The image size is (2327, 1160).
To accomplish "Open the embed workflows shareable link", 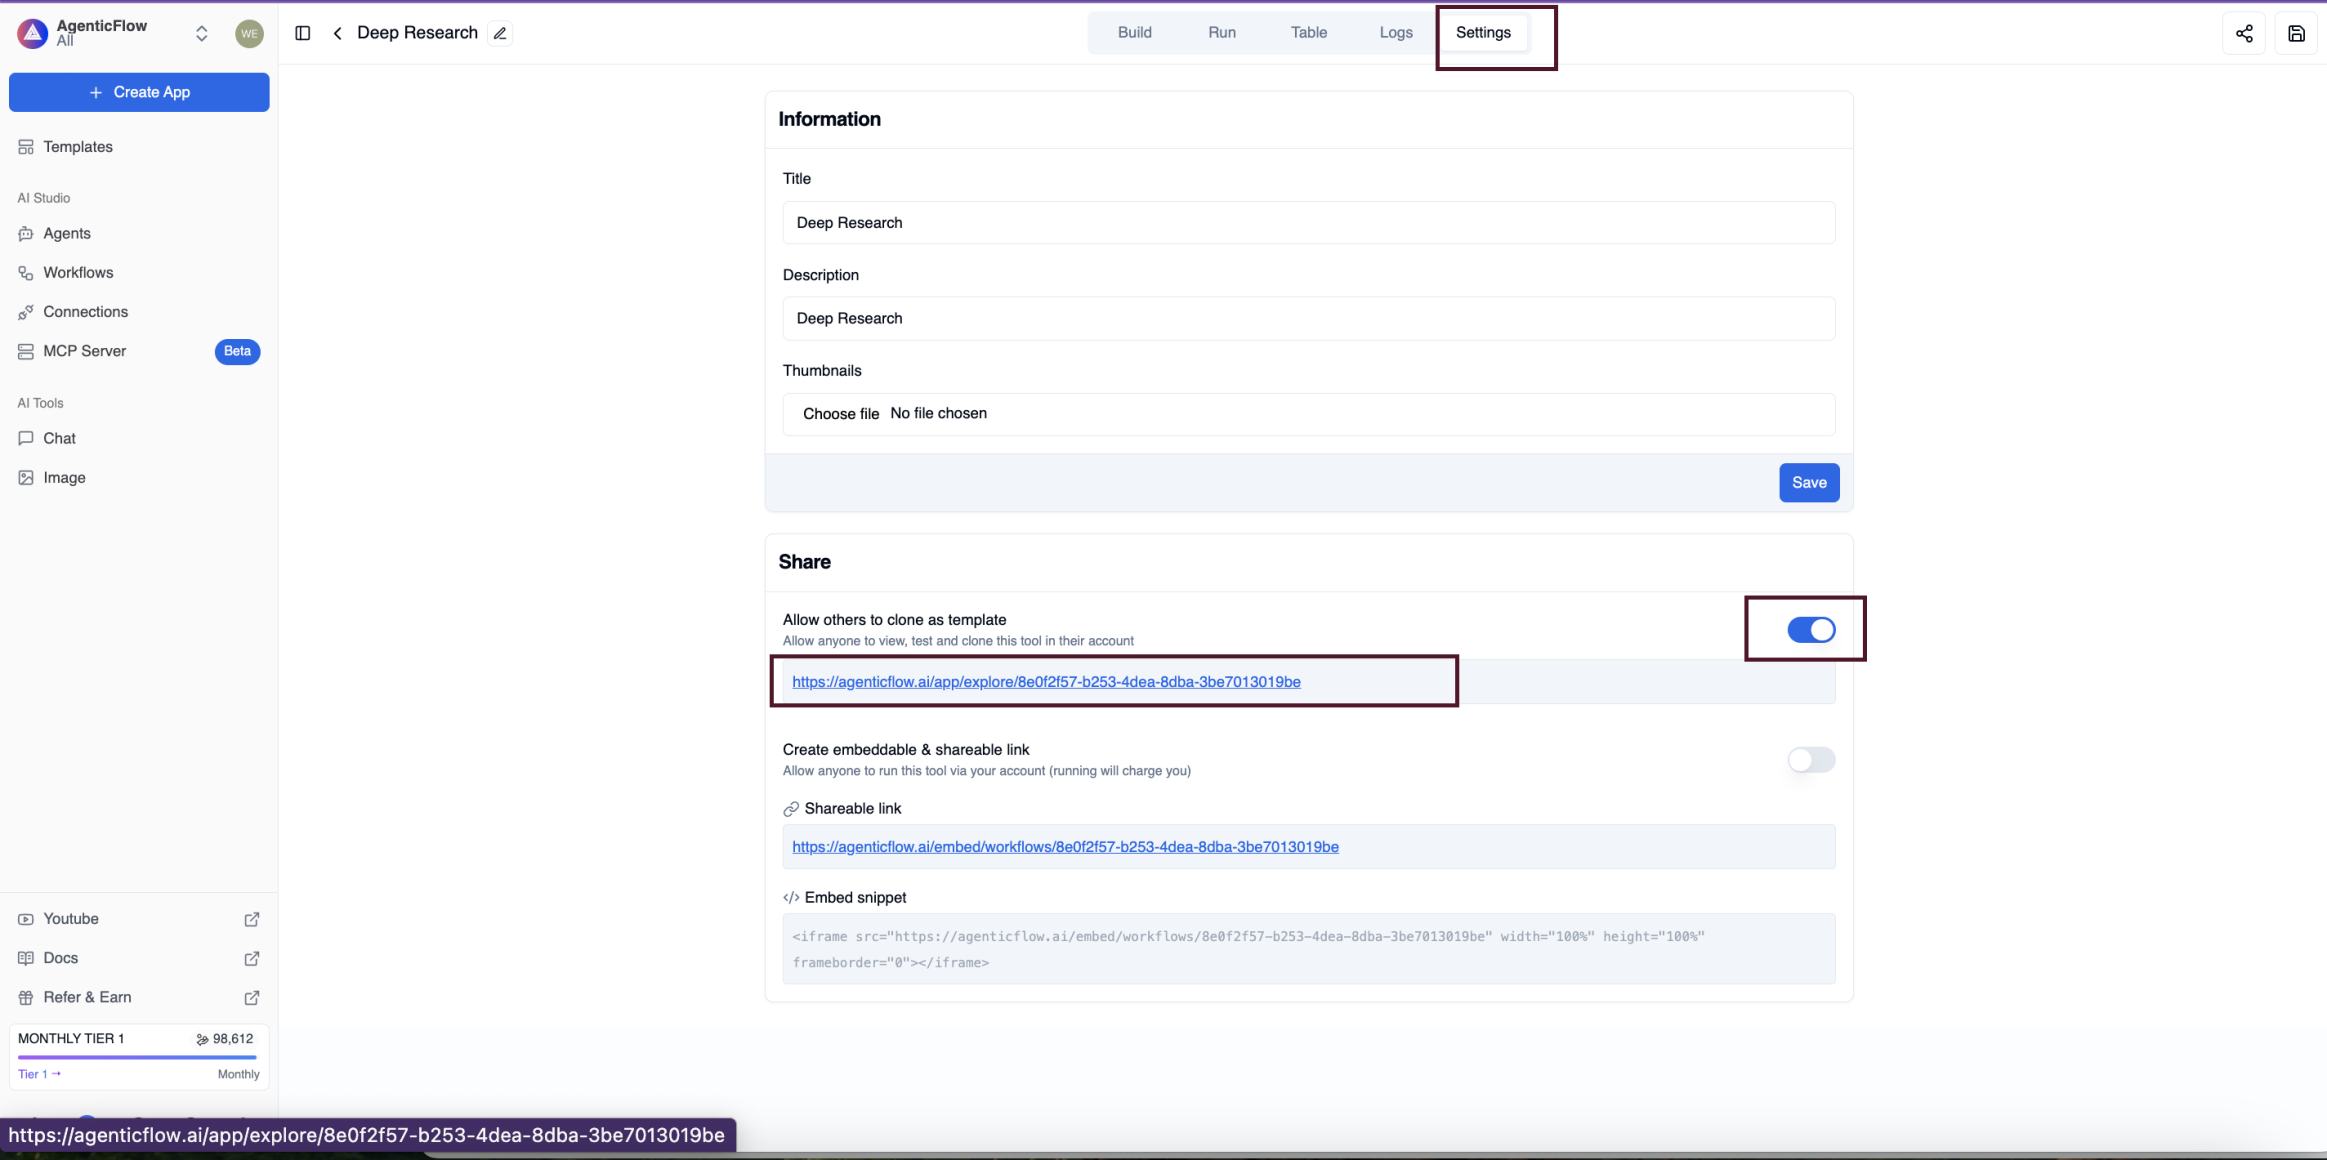I will [x=1065, y=847].
